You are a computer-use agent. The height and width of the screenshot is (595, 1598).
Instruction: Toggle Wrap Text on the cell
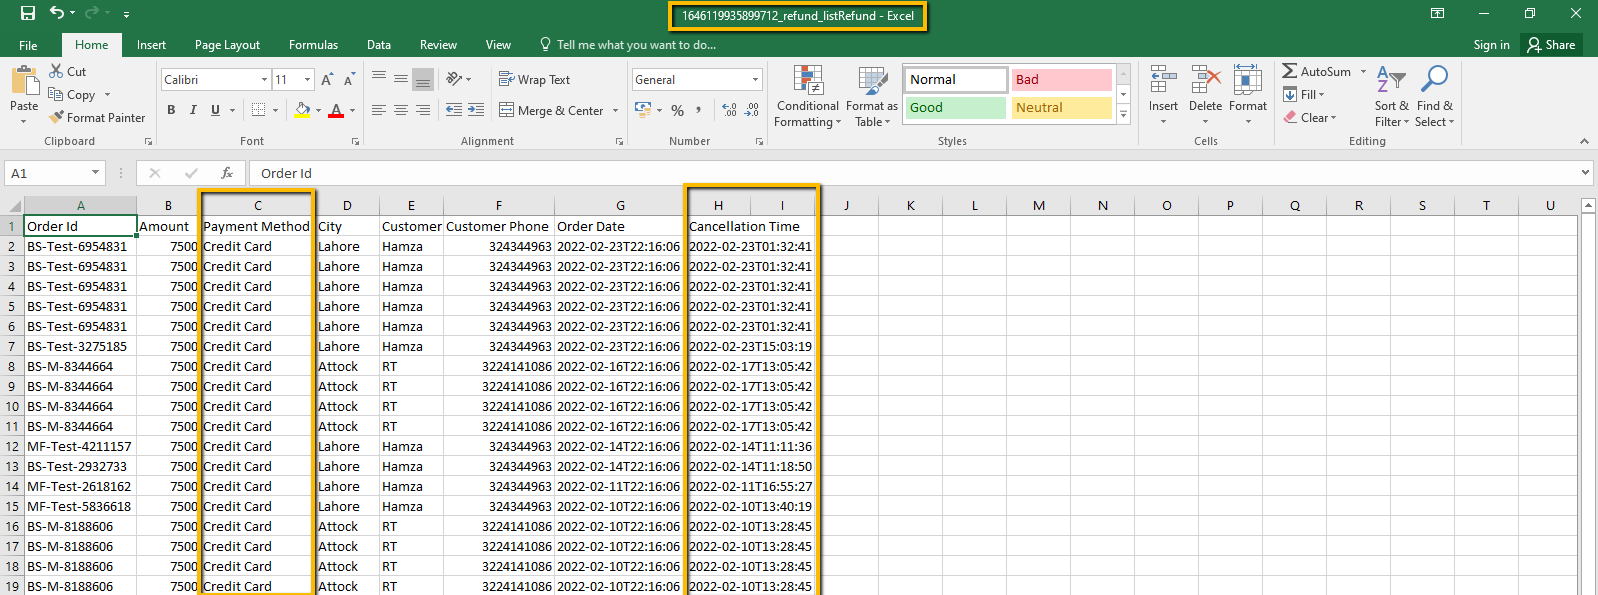(535, 80)
